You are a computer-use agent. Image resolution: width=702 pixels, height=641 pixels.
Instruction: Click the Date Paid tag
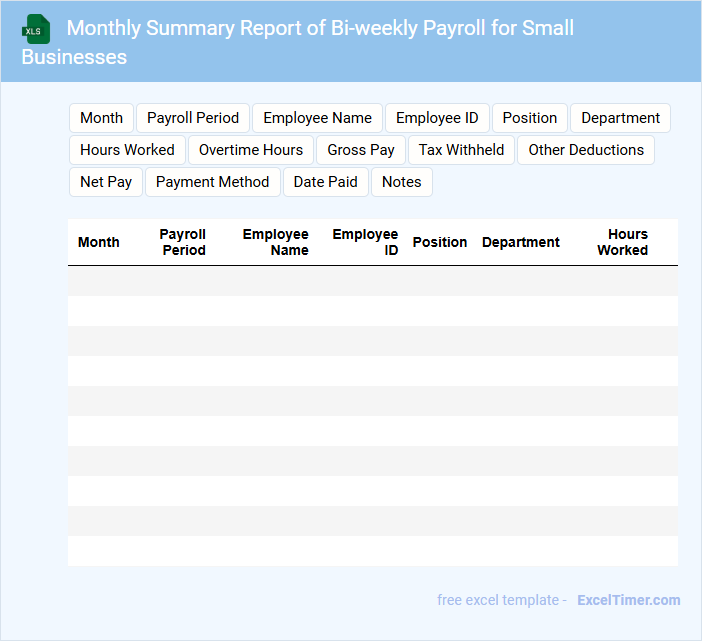[x=325, y=182]
